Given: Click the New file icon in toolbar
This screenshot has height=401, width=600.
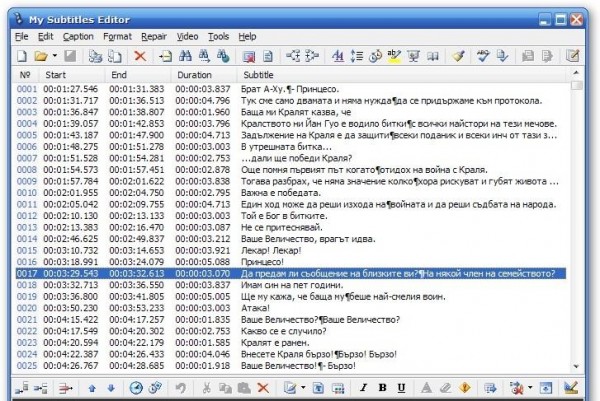Looking at the screenshot, I should click(x=22, y=56).
